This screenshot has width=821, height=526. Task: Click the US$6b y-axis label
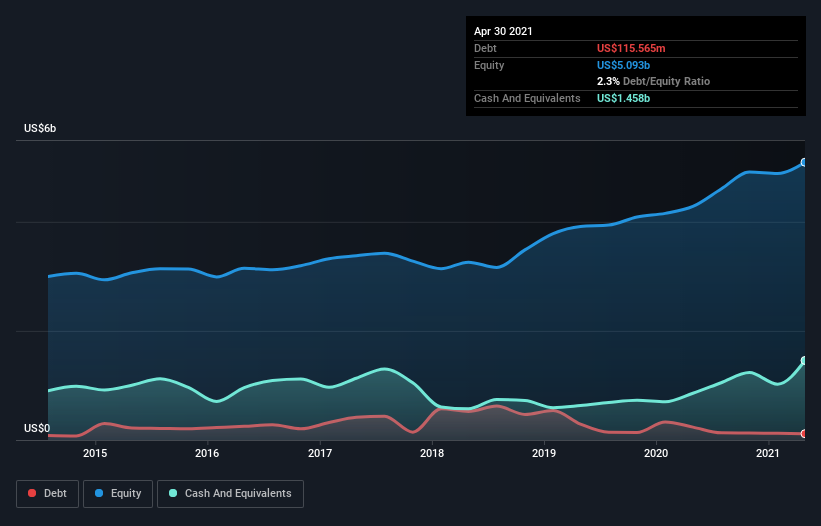(40, 129)
